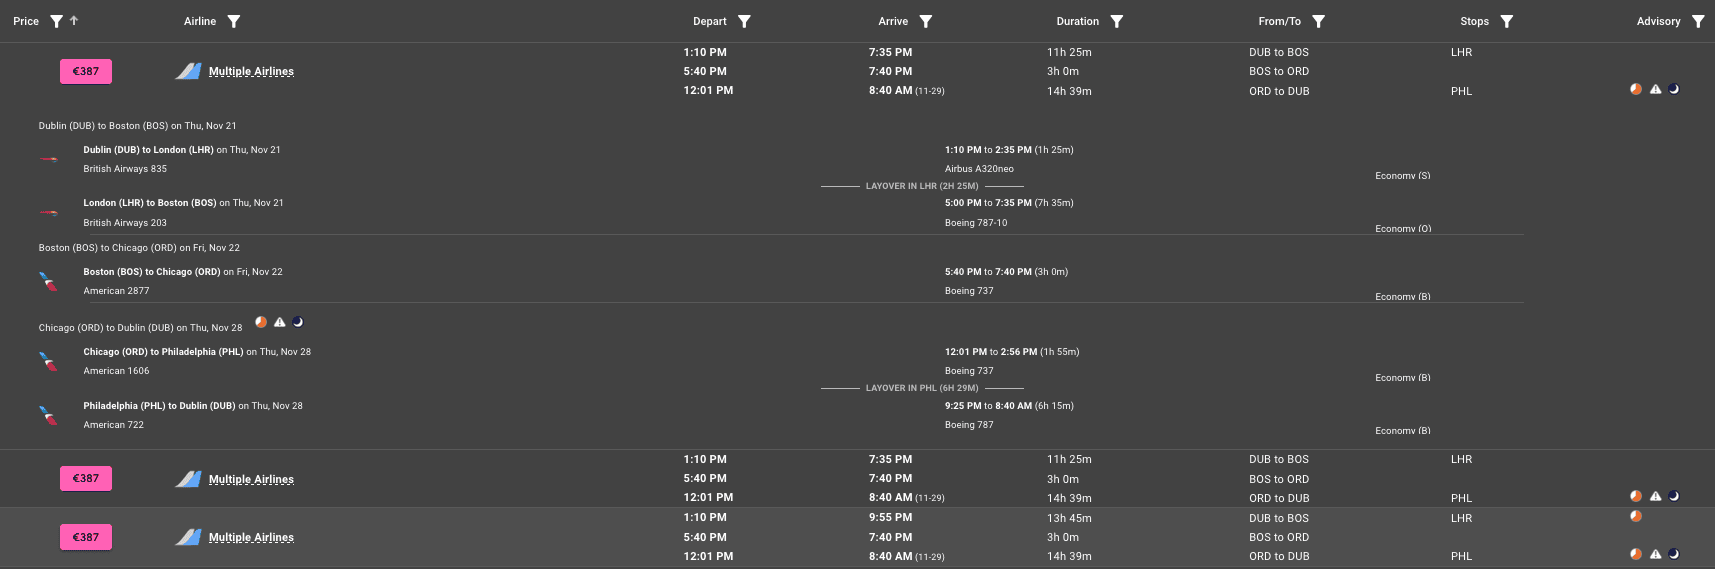
Task: Click the British Airways 835 airline logo
Action: click(48, 159)
